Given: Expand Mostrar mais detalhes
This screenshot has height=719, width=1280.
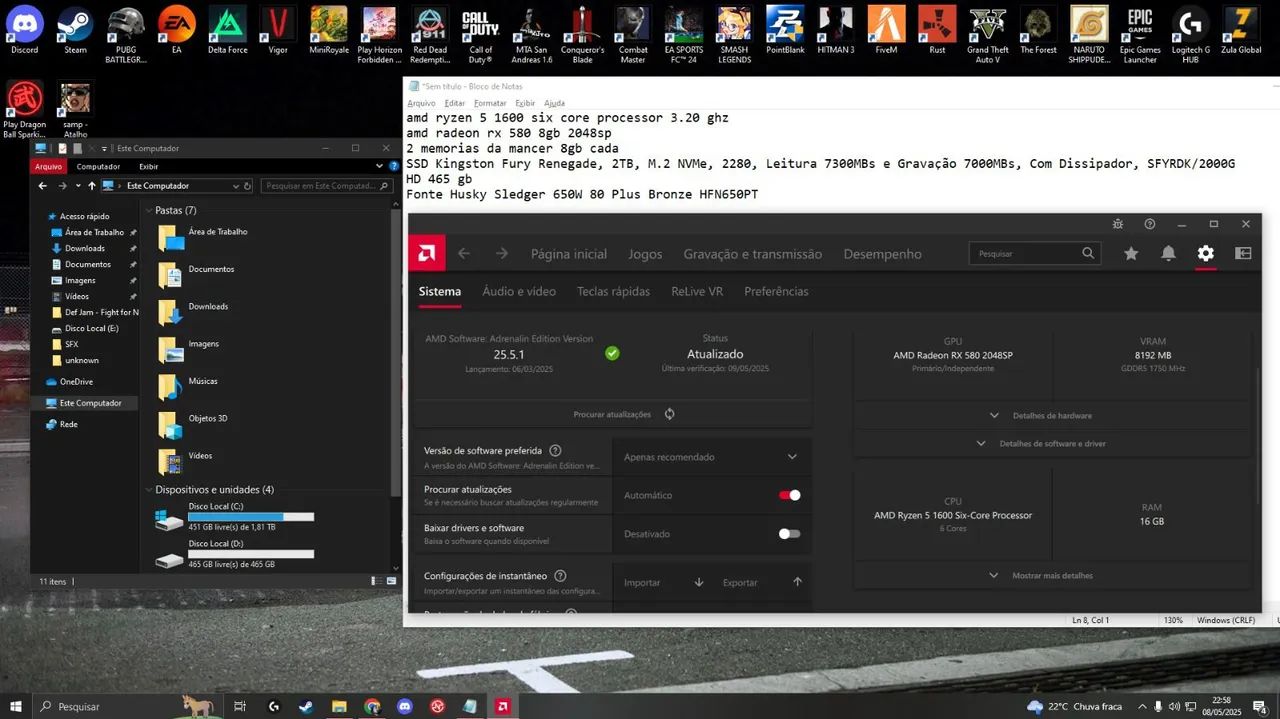Looking at the screenshot, I should pyautogui.click(x=1052, y=575).
